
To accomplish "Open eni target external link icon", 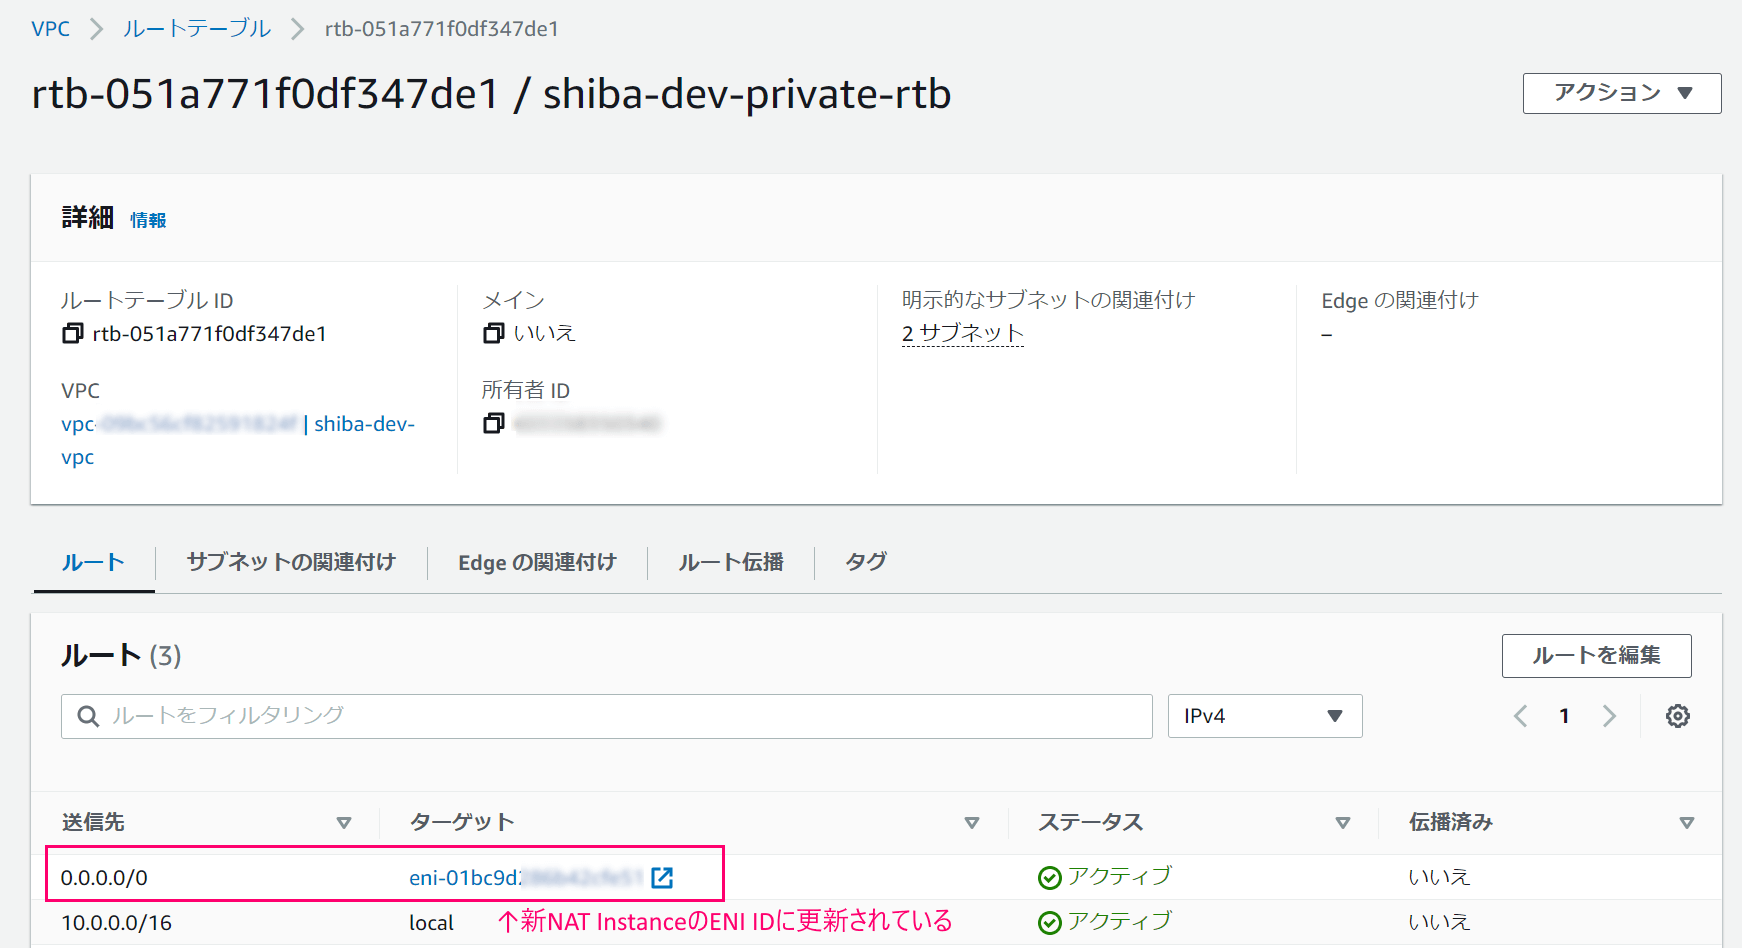I will pos(662,877).
